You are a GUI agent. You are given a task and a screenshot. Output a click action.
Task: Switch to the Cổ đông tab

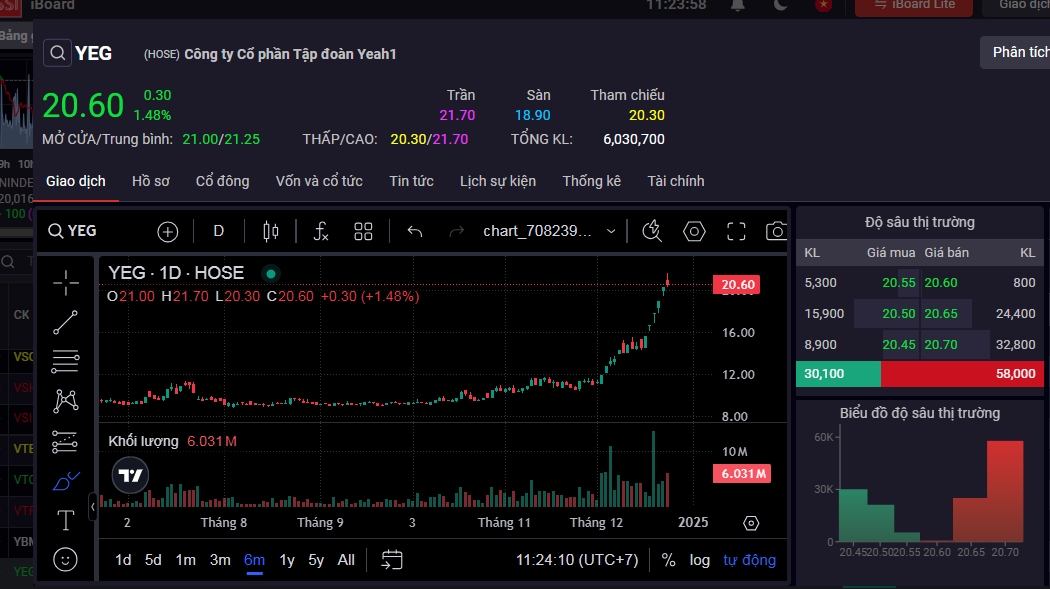click(222, 181)
